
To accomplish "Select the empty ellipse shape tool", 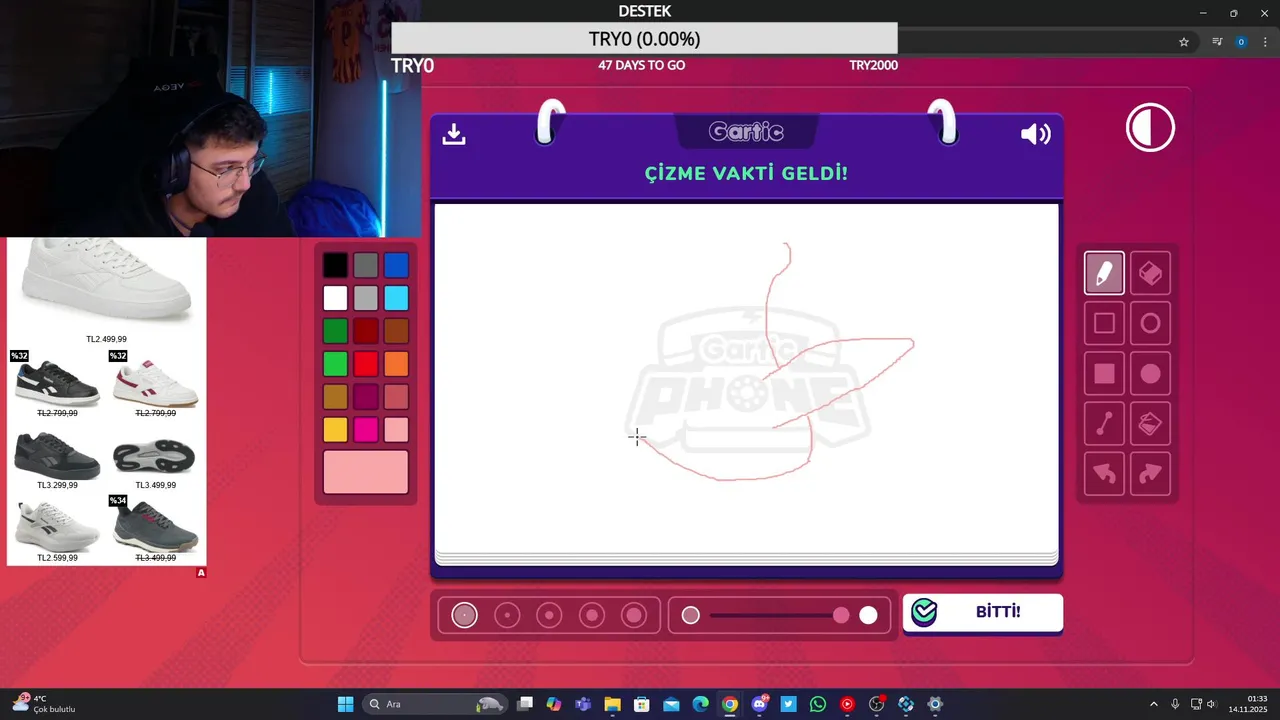I will [x=1150, y=323].
